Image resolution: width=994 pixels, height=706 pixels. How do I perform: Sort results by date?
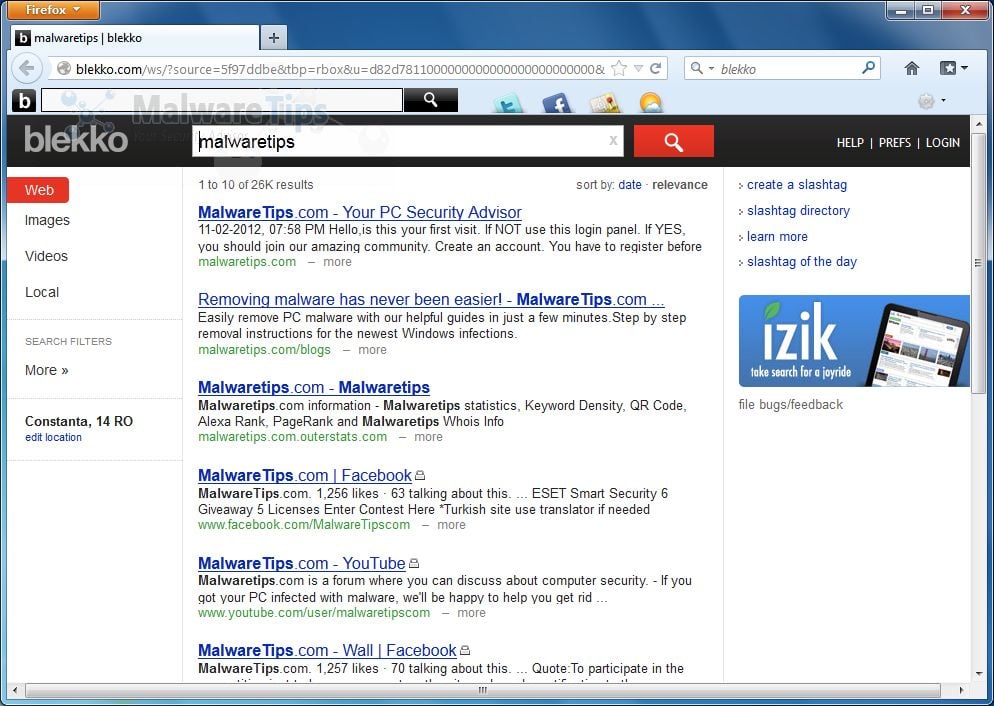(x=629, y=184)
